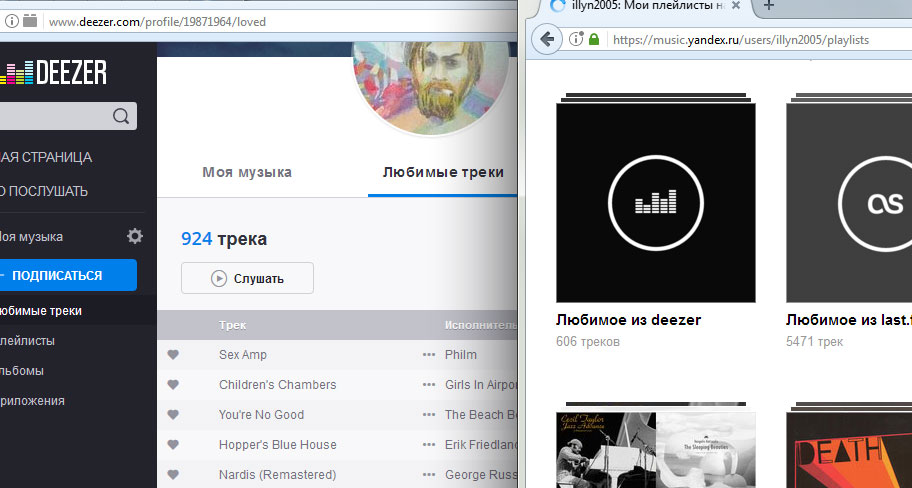This screenshot has width=912, height=488.
Task: Open Любимое из deezer playlist title
Action: pos(628,320)
